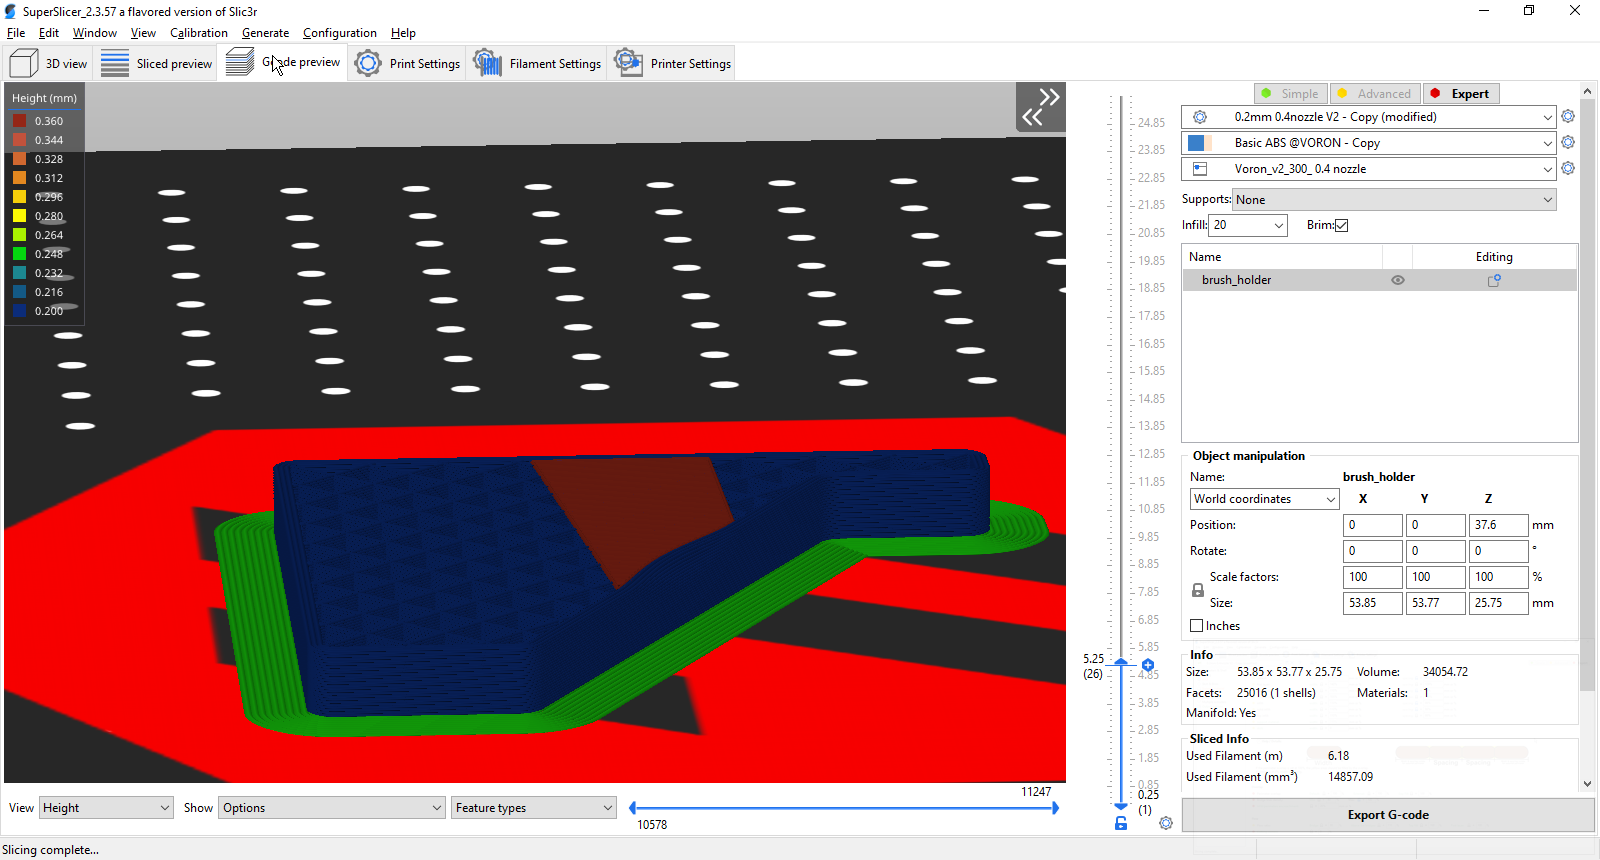Expand the Voron_v2_300 printer preset dropdown
The height and width of the screenshot is (860, 1600).
point(1547,169)
